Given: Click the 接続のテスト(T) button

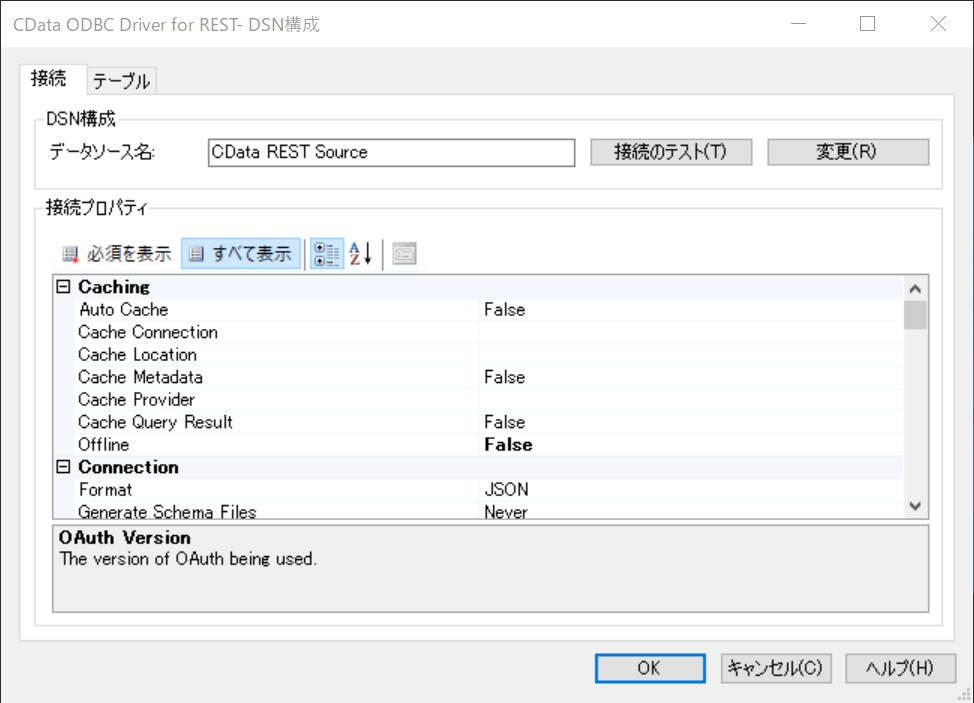Looking at the screenshot, I should point(671,152).
